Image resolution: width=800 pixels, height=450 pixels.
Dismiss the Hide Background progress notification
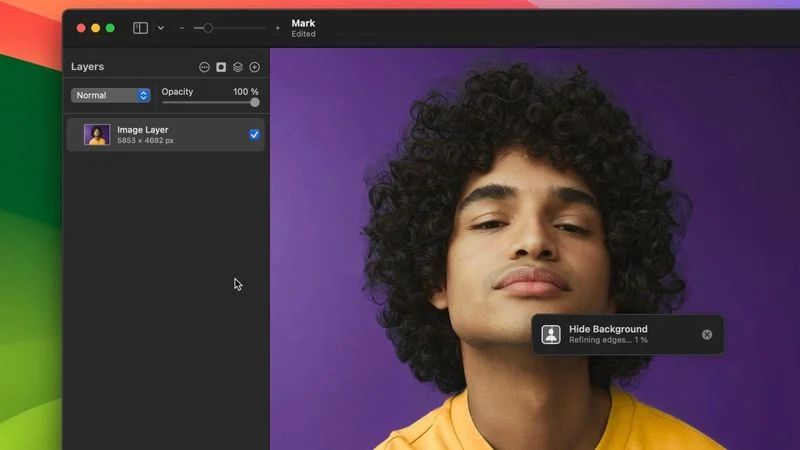707,335
